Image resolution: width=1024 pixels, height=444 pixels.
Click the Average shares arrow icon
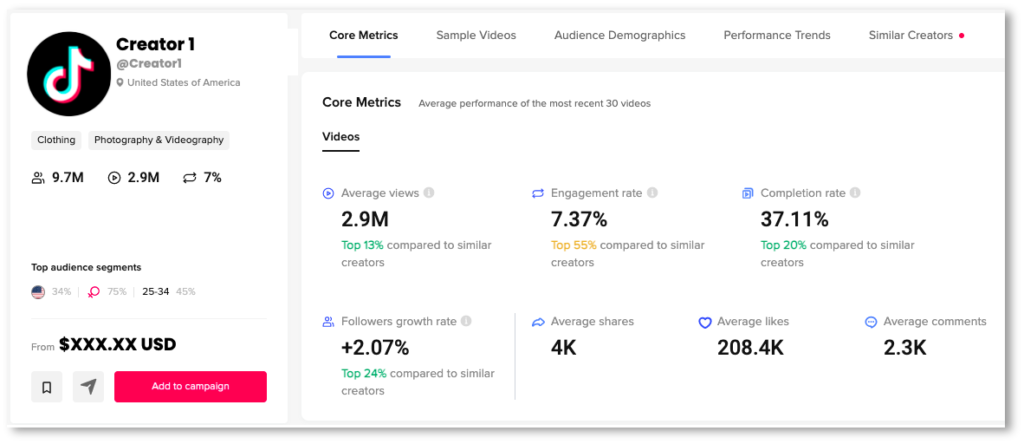tap(537, 322)
